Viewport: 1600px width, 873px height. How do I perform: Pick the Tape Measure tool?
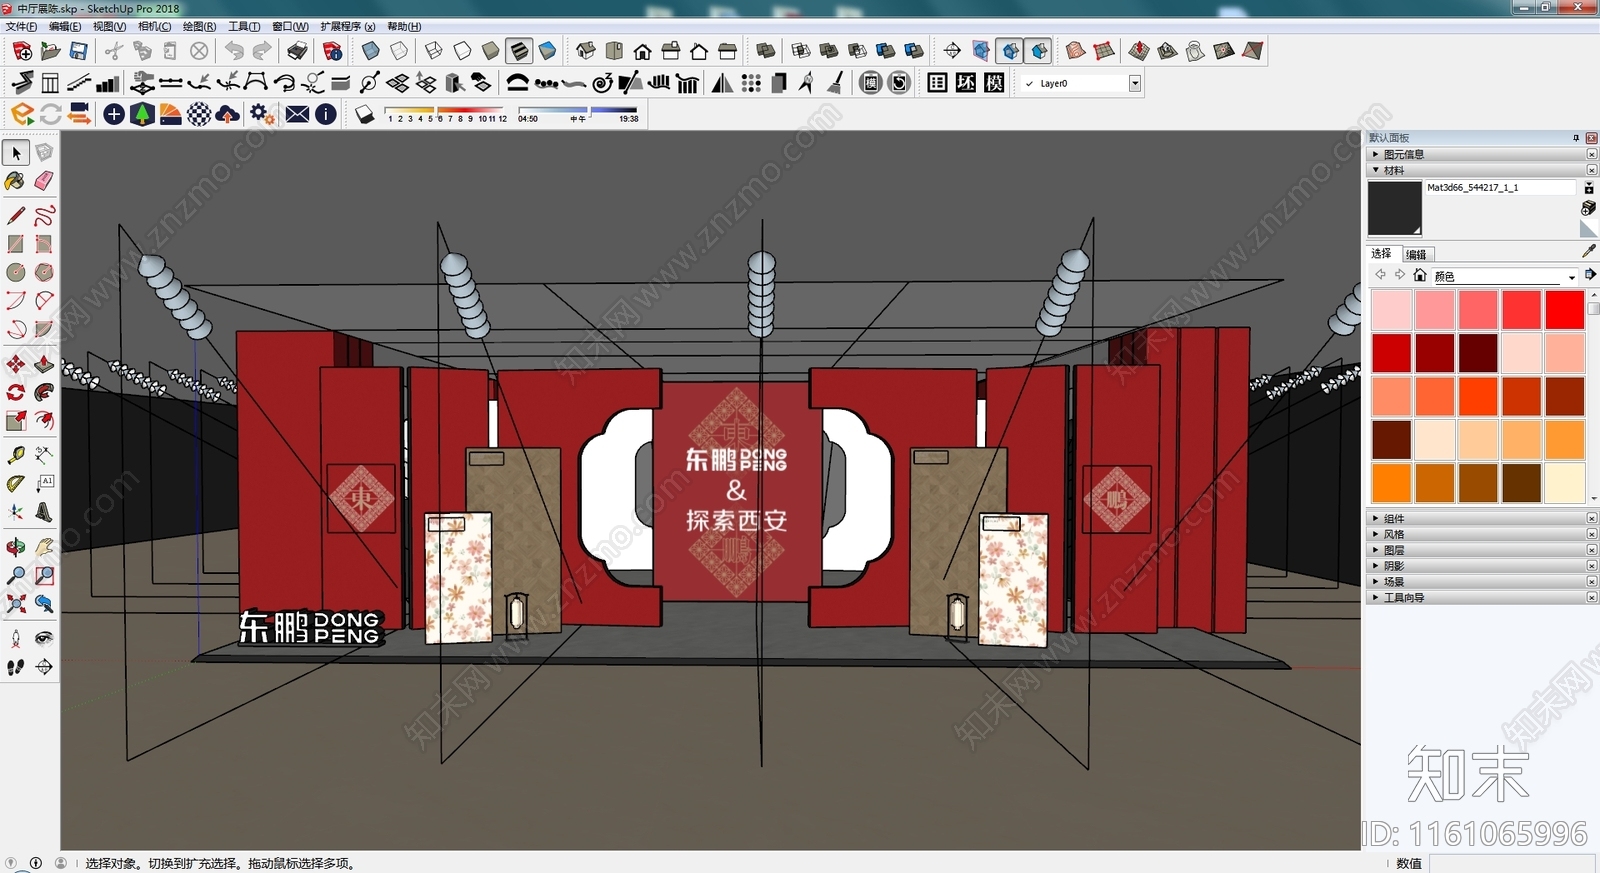coord(16,455)
